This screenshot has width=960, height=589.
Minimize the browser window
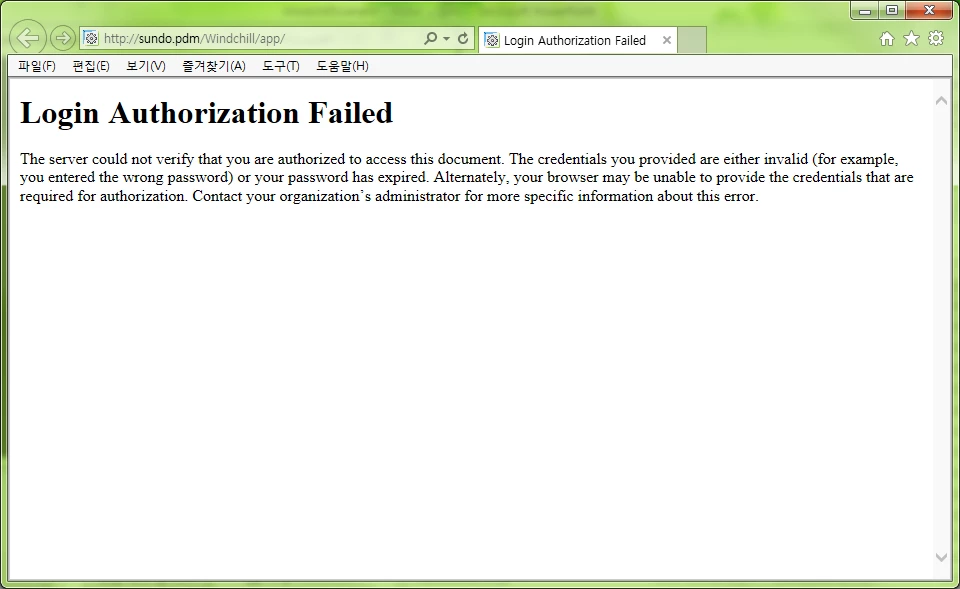click(864, 10)
